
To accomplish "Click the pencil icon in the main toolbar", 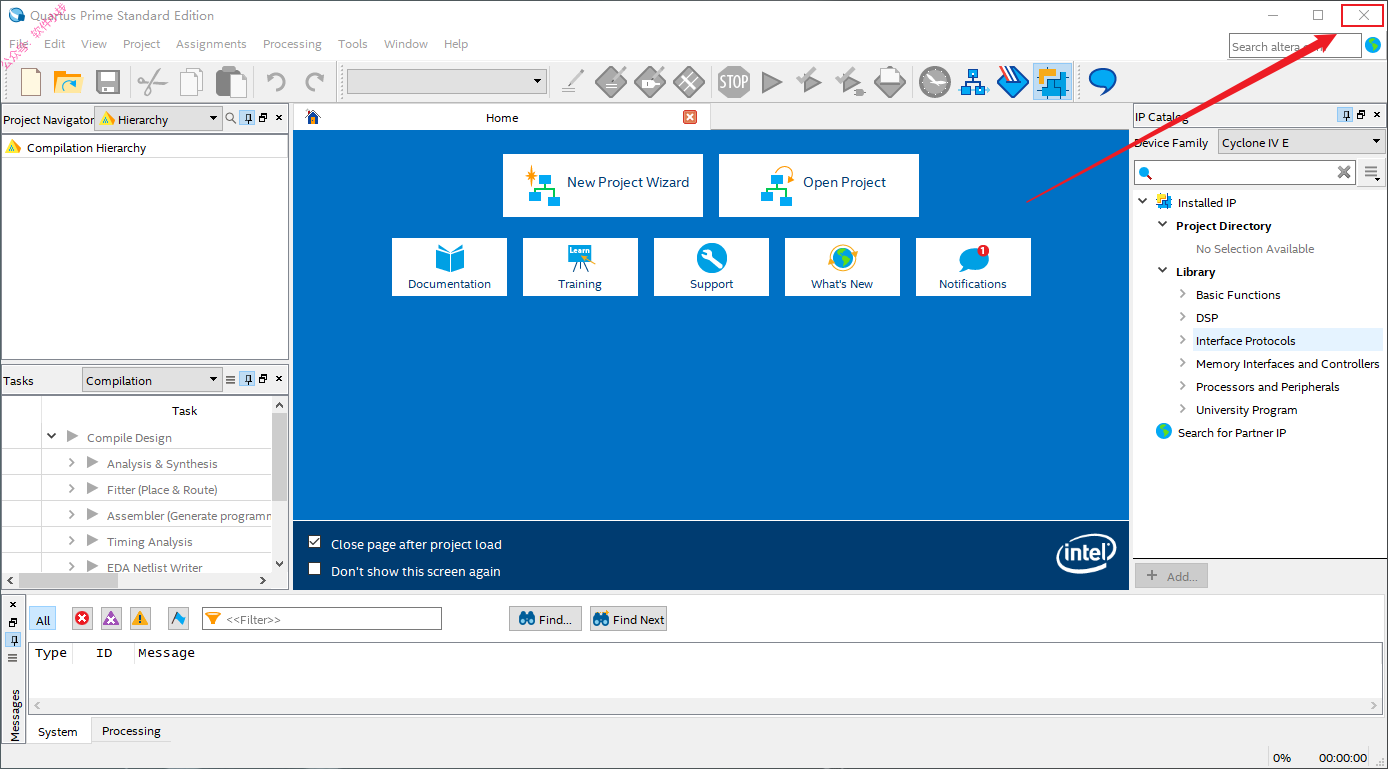I will point(573,82).
